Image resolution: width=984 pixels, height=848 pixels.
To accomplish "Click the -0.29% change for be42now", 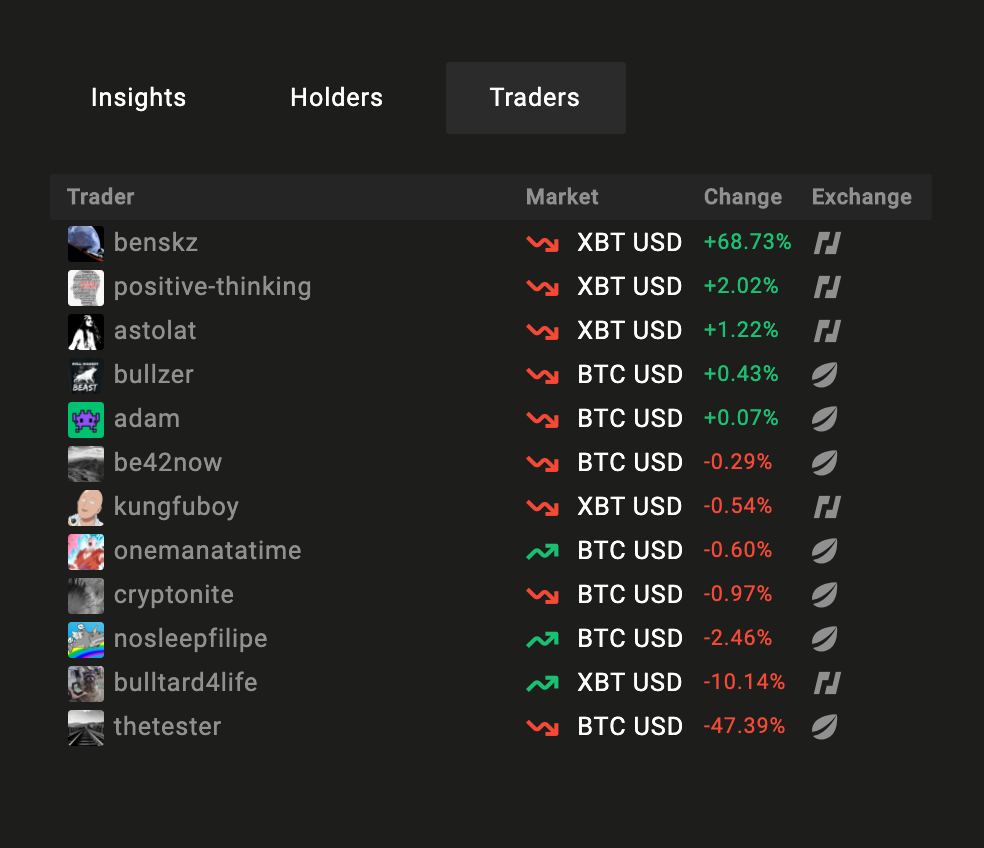I will (737, 463).
